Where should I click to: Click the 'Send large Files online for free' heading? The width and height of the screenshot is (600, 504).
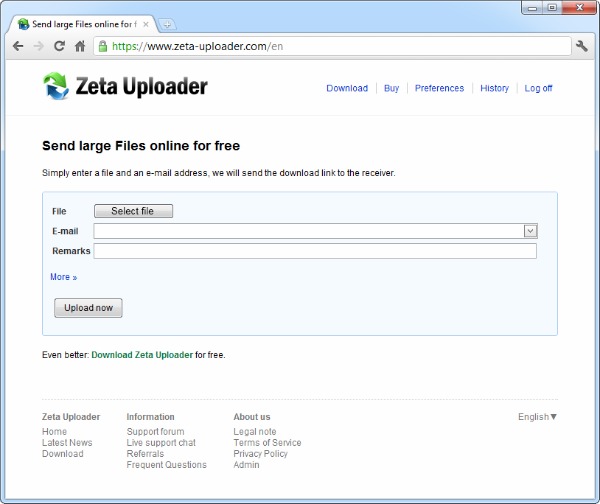pyautogui.click(x=141, y=146)
